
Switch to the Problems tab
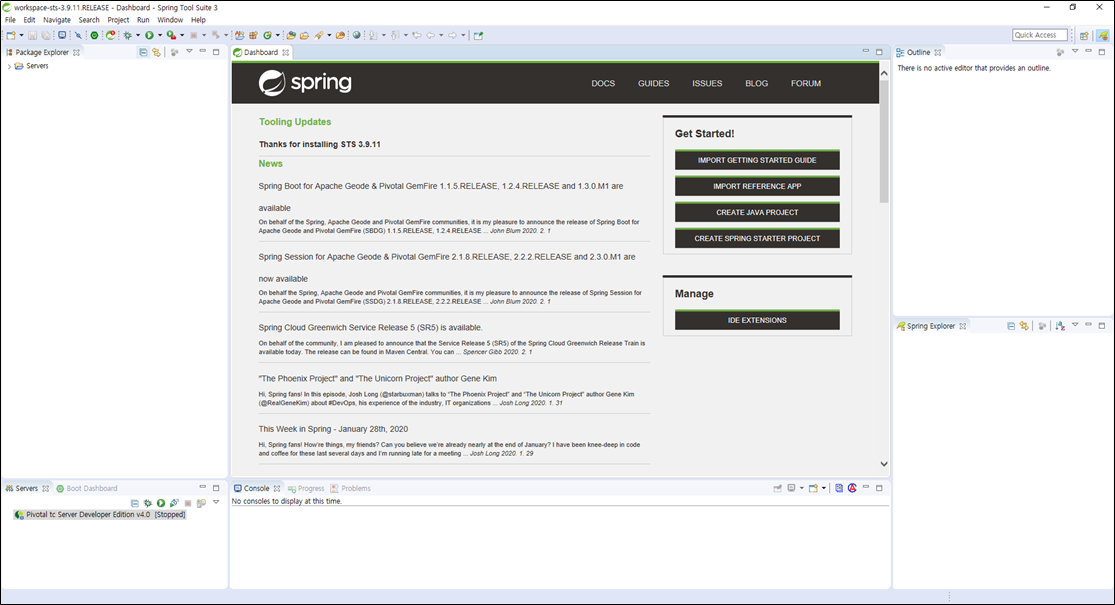[x=351, y=488]
